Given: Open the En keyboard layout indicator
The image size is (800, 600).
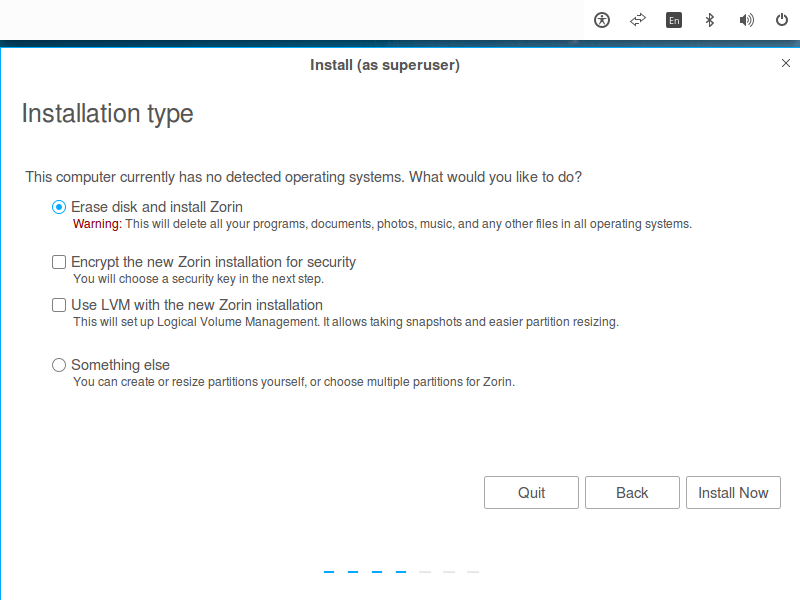Looking at the screenshot, I should (x=674, y=20).
